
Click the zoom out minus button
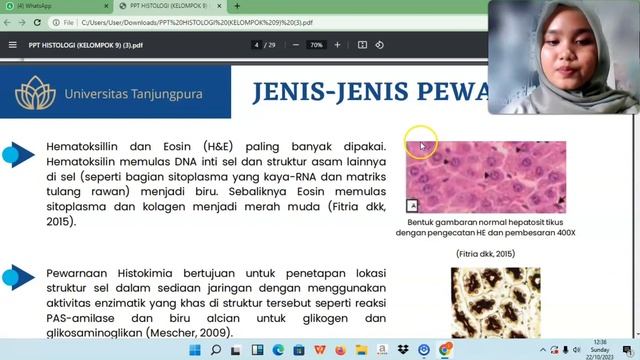click(x=296, y=45)
